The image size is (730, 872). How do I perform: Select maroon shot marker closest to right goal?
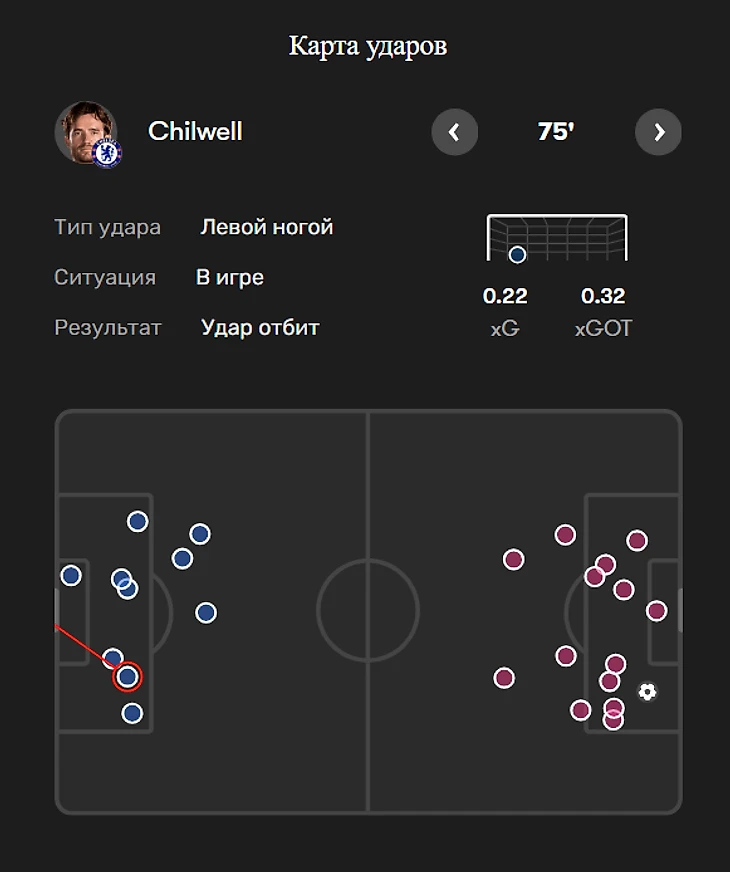(656, 610)
